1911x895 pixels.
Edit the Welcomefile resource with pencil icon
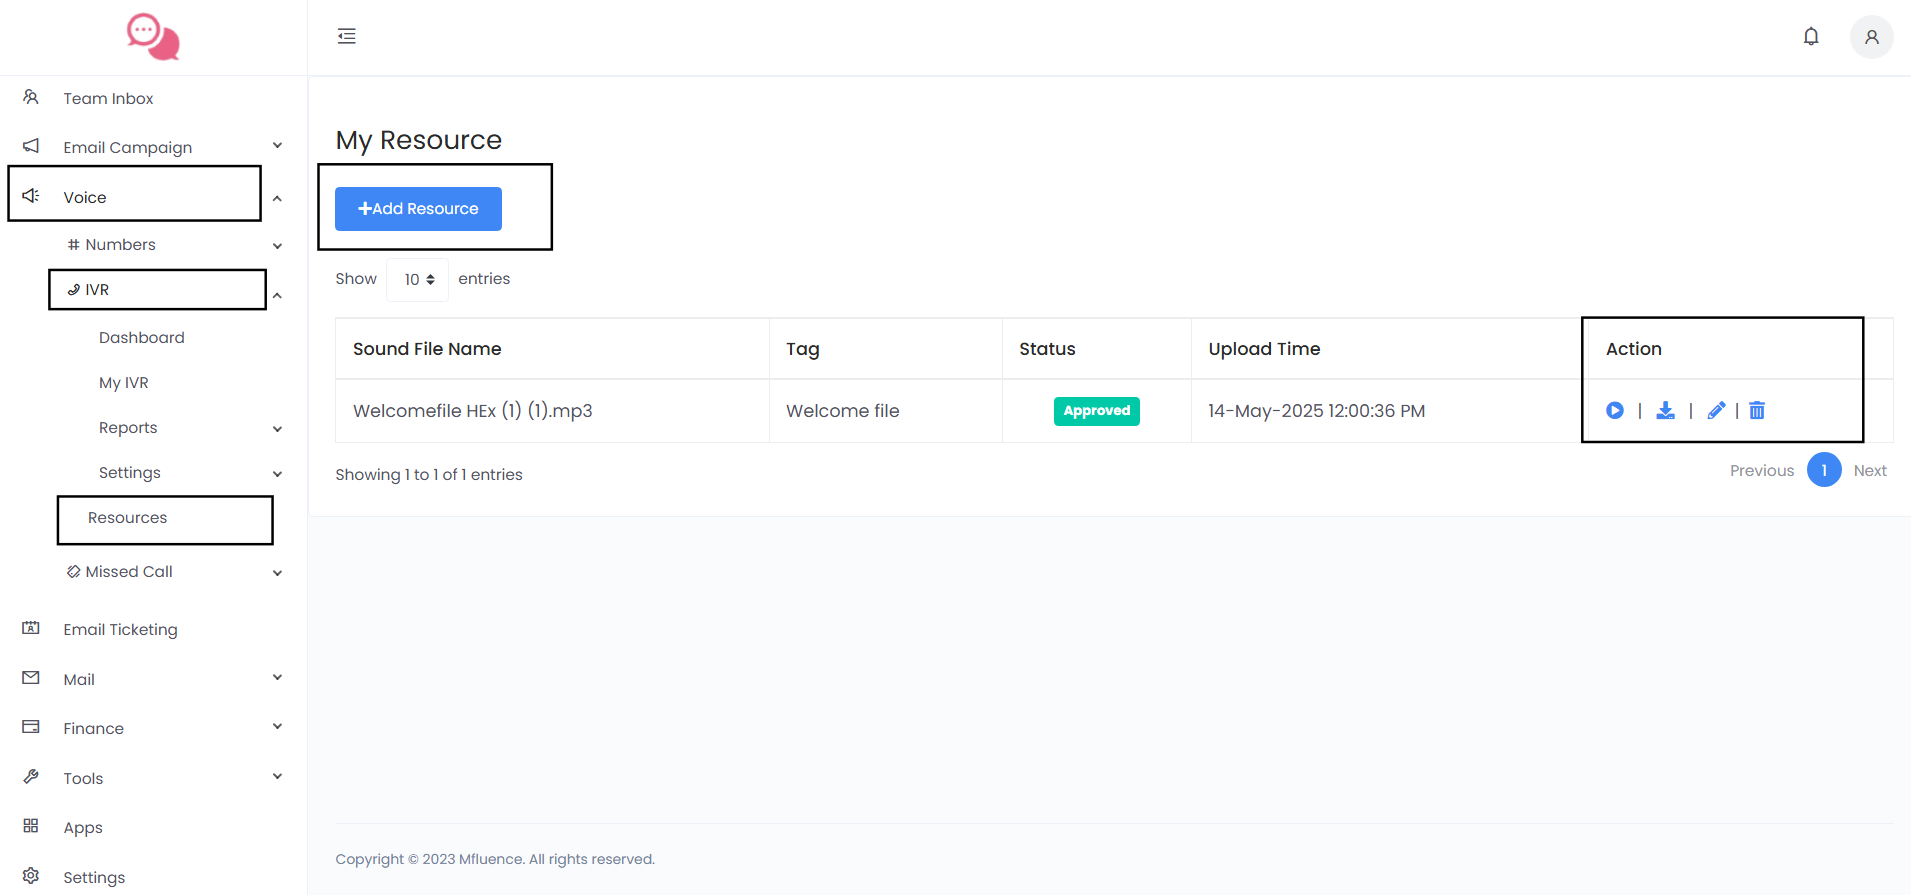(1716, 411)
